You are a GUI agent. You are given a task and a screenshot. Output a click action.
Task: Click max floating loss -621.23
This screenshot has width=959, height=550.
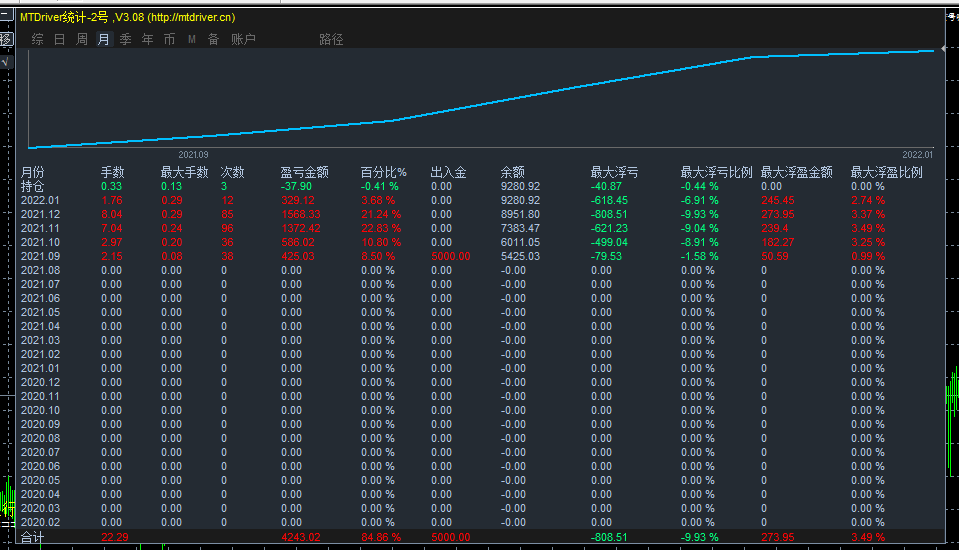[x=609, y=228]
